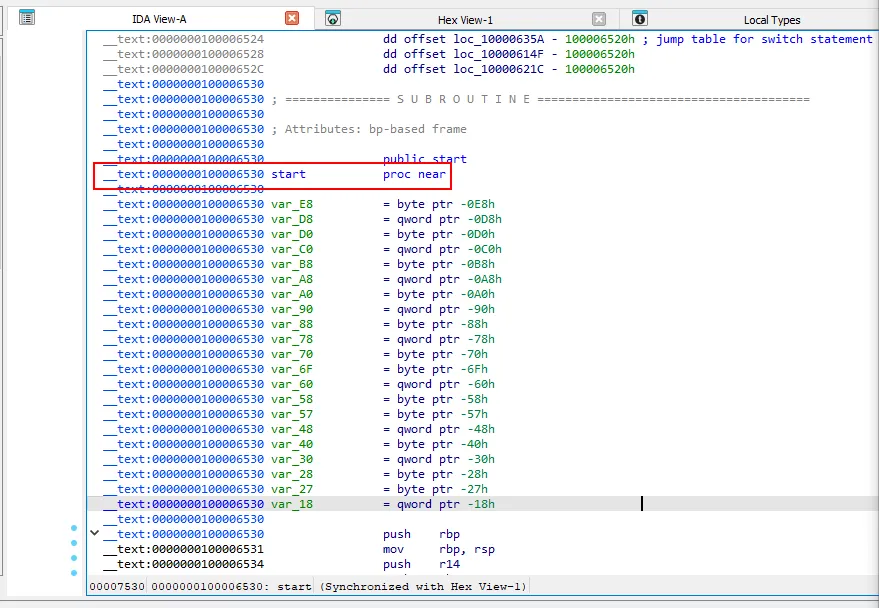The image size is (879, 608).
Task: Open the Local Types tab
Action: [771, 20]
